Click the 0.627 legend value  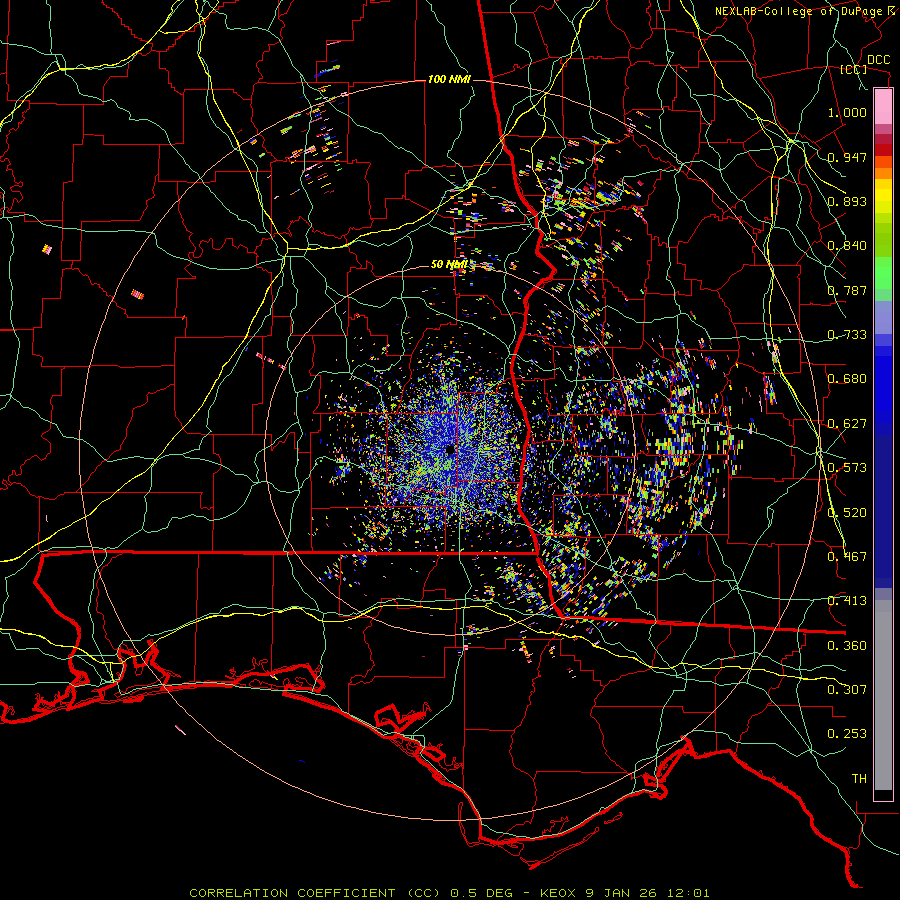[x=847, y=424]
